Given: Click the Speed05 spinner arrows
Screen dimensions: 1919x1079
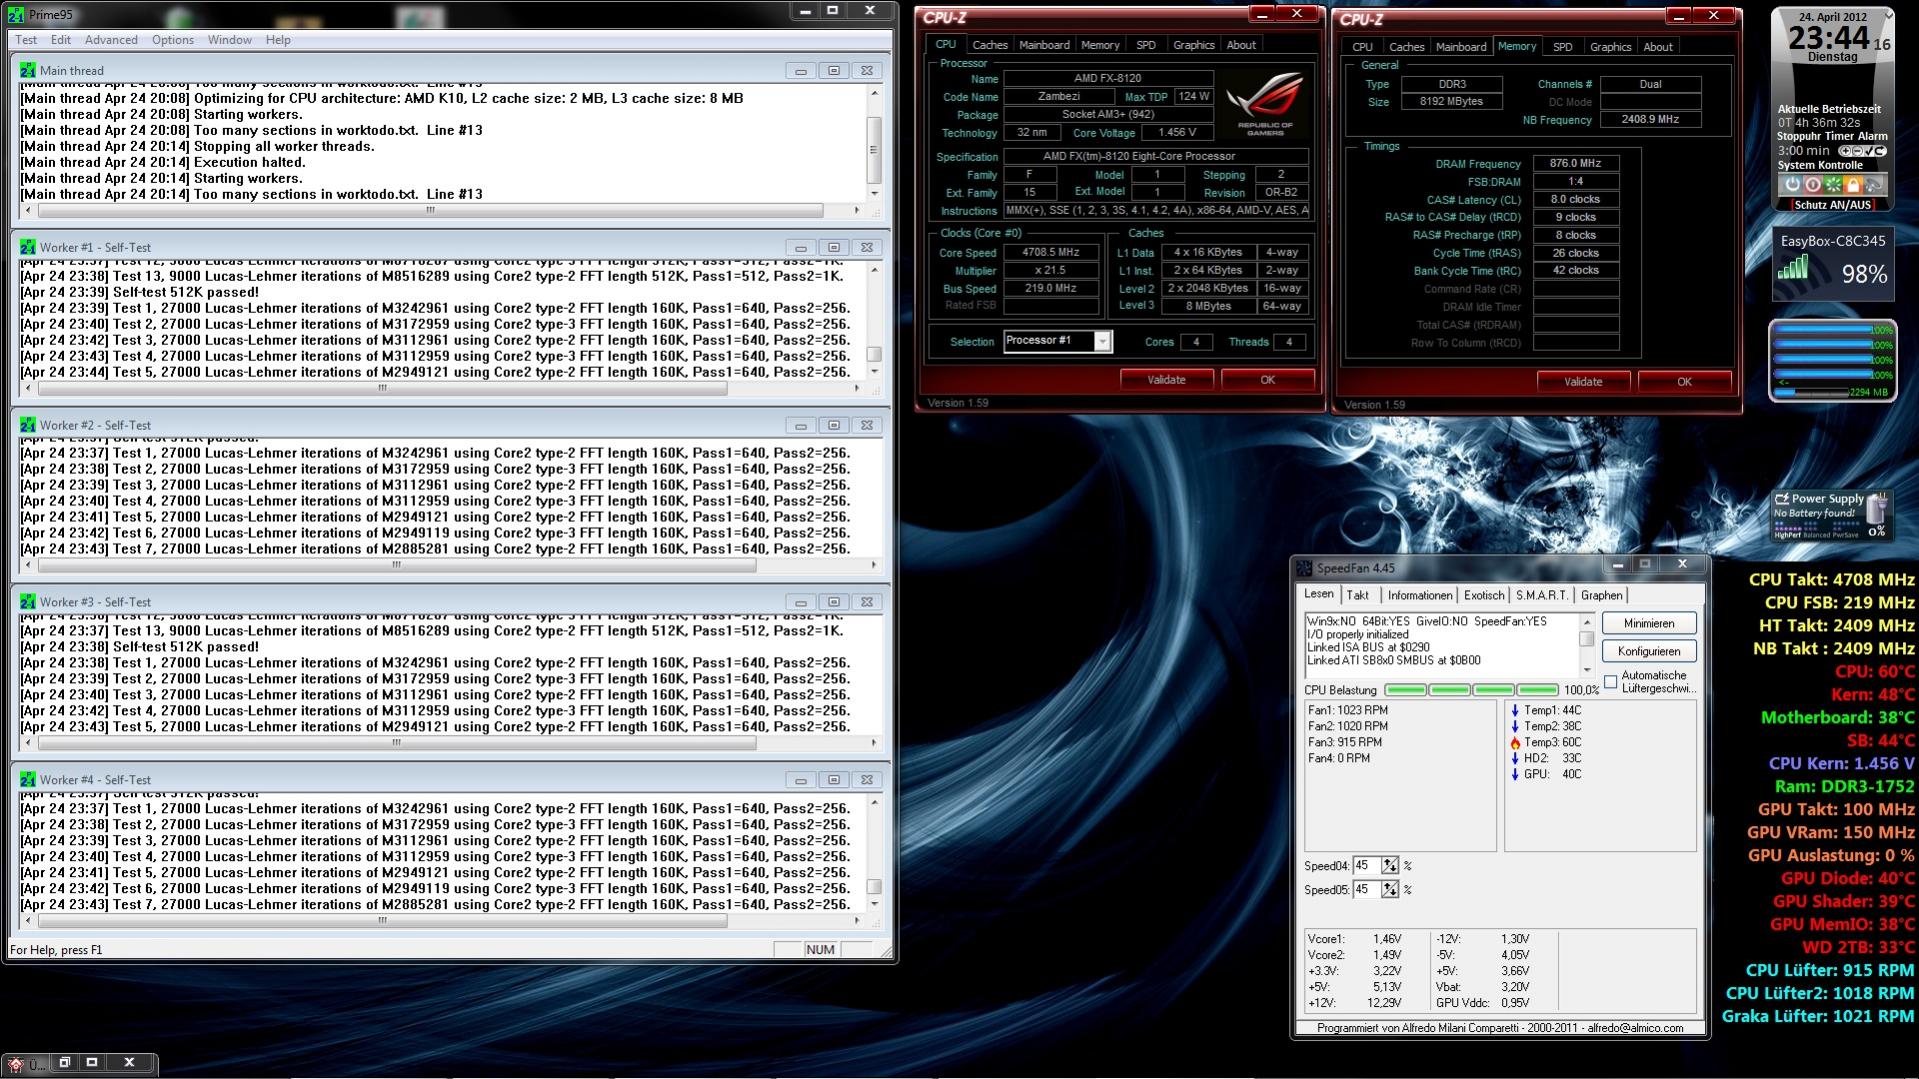Looking at the screenshot, I should 1390,890.
